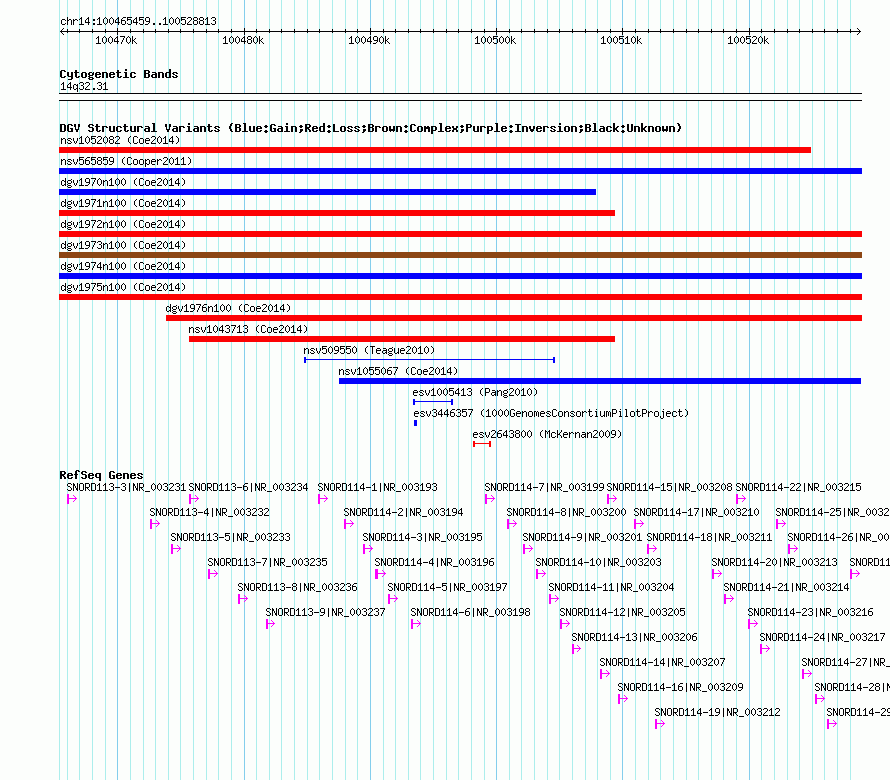Select the blue nsv565859 gain variant bar
Viewport: 890px width, 780px height.
[x=460, y=171]
